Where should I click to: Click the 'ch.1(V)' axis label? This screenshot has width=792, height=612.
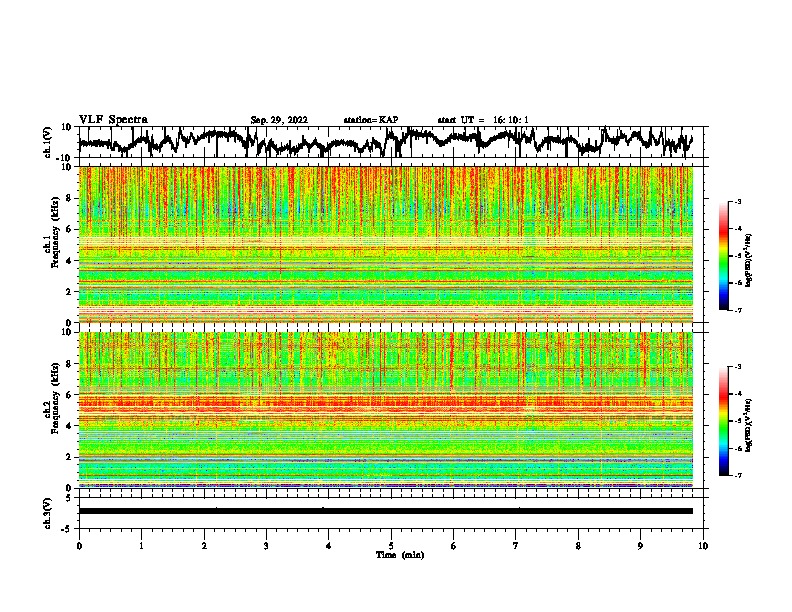(x=48, y=142)
